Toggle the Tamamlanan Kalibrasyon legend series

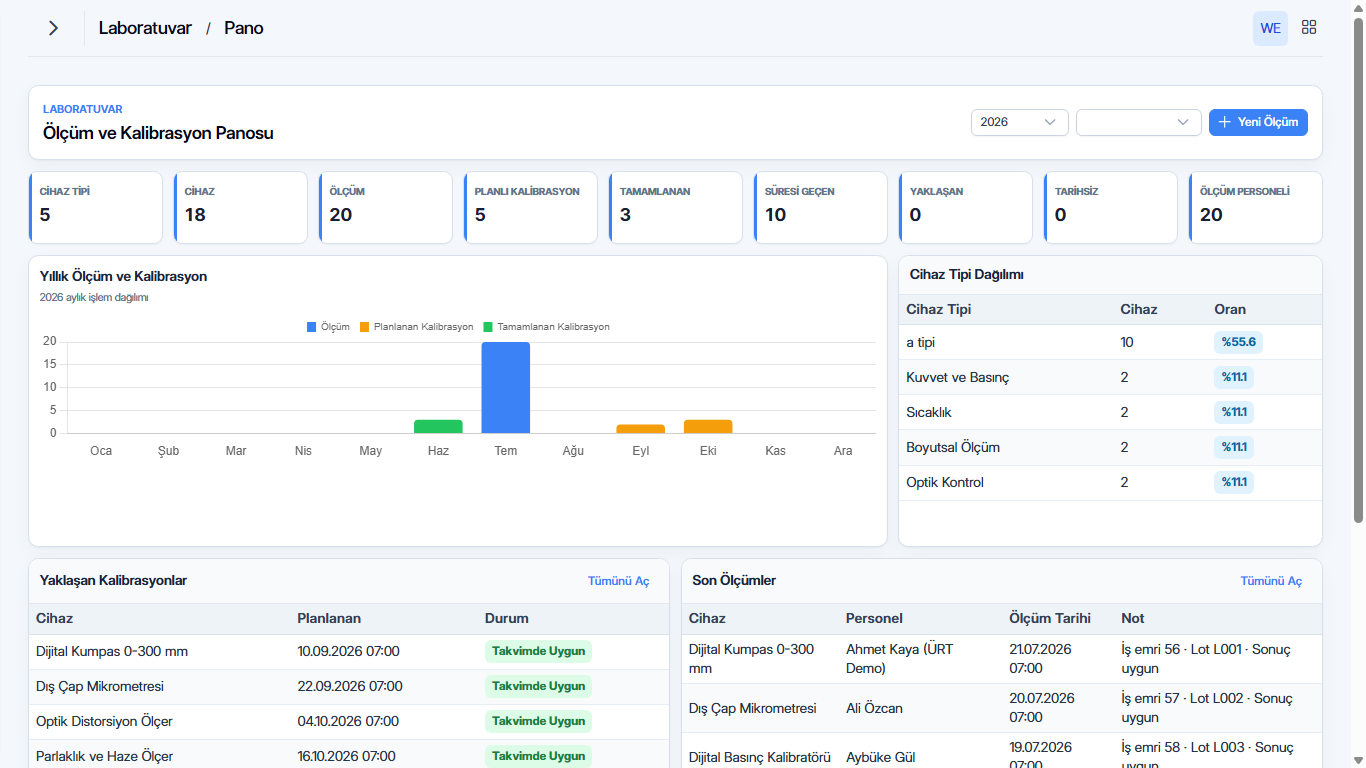(546, 327)
